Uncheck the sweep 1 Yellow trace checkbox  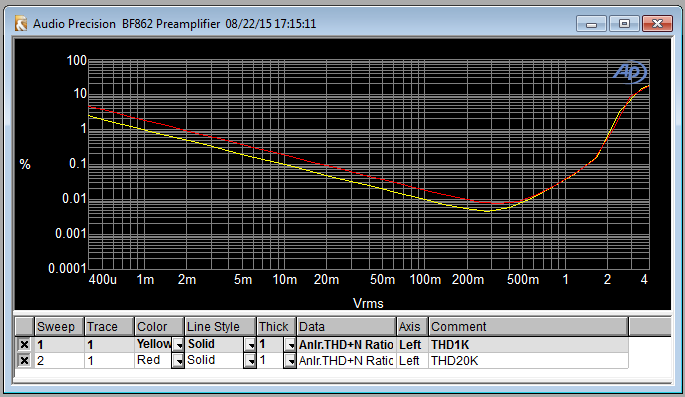click(x=24, y=345)
